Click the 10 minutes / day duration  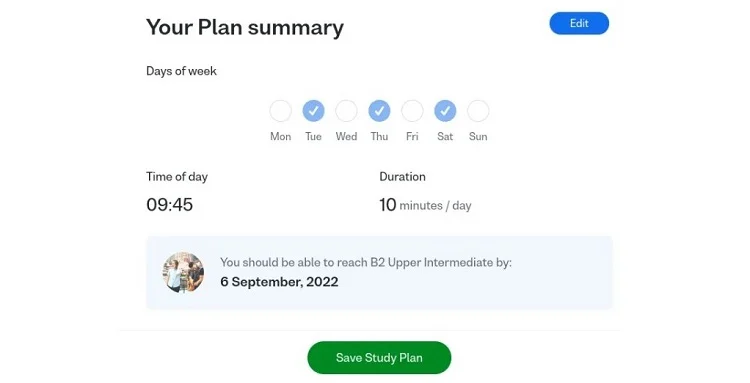pyautogui.click(x=425, y=205)
